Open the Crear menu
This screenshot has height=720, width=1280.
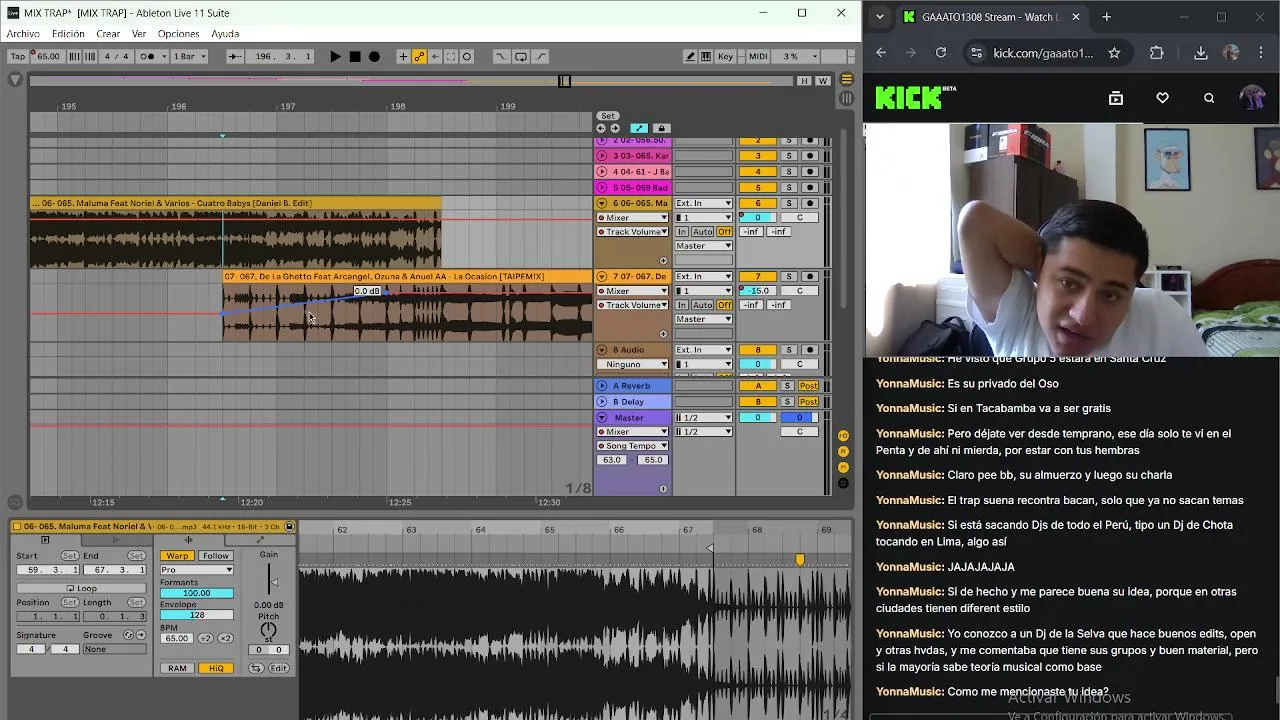click(x=108, y=34)
